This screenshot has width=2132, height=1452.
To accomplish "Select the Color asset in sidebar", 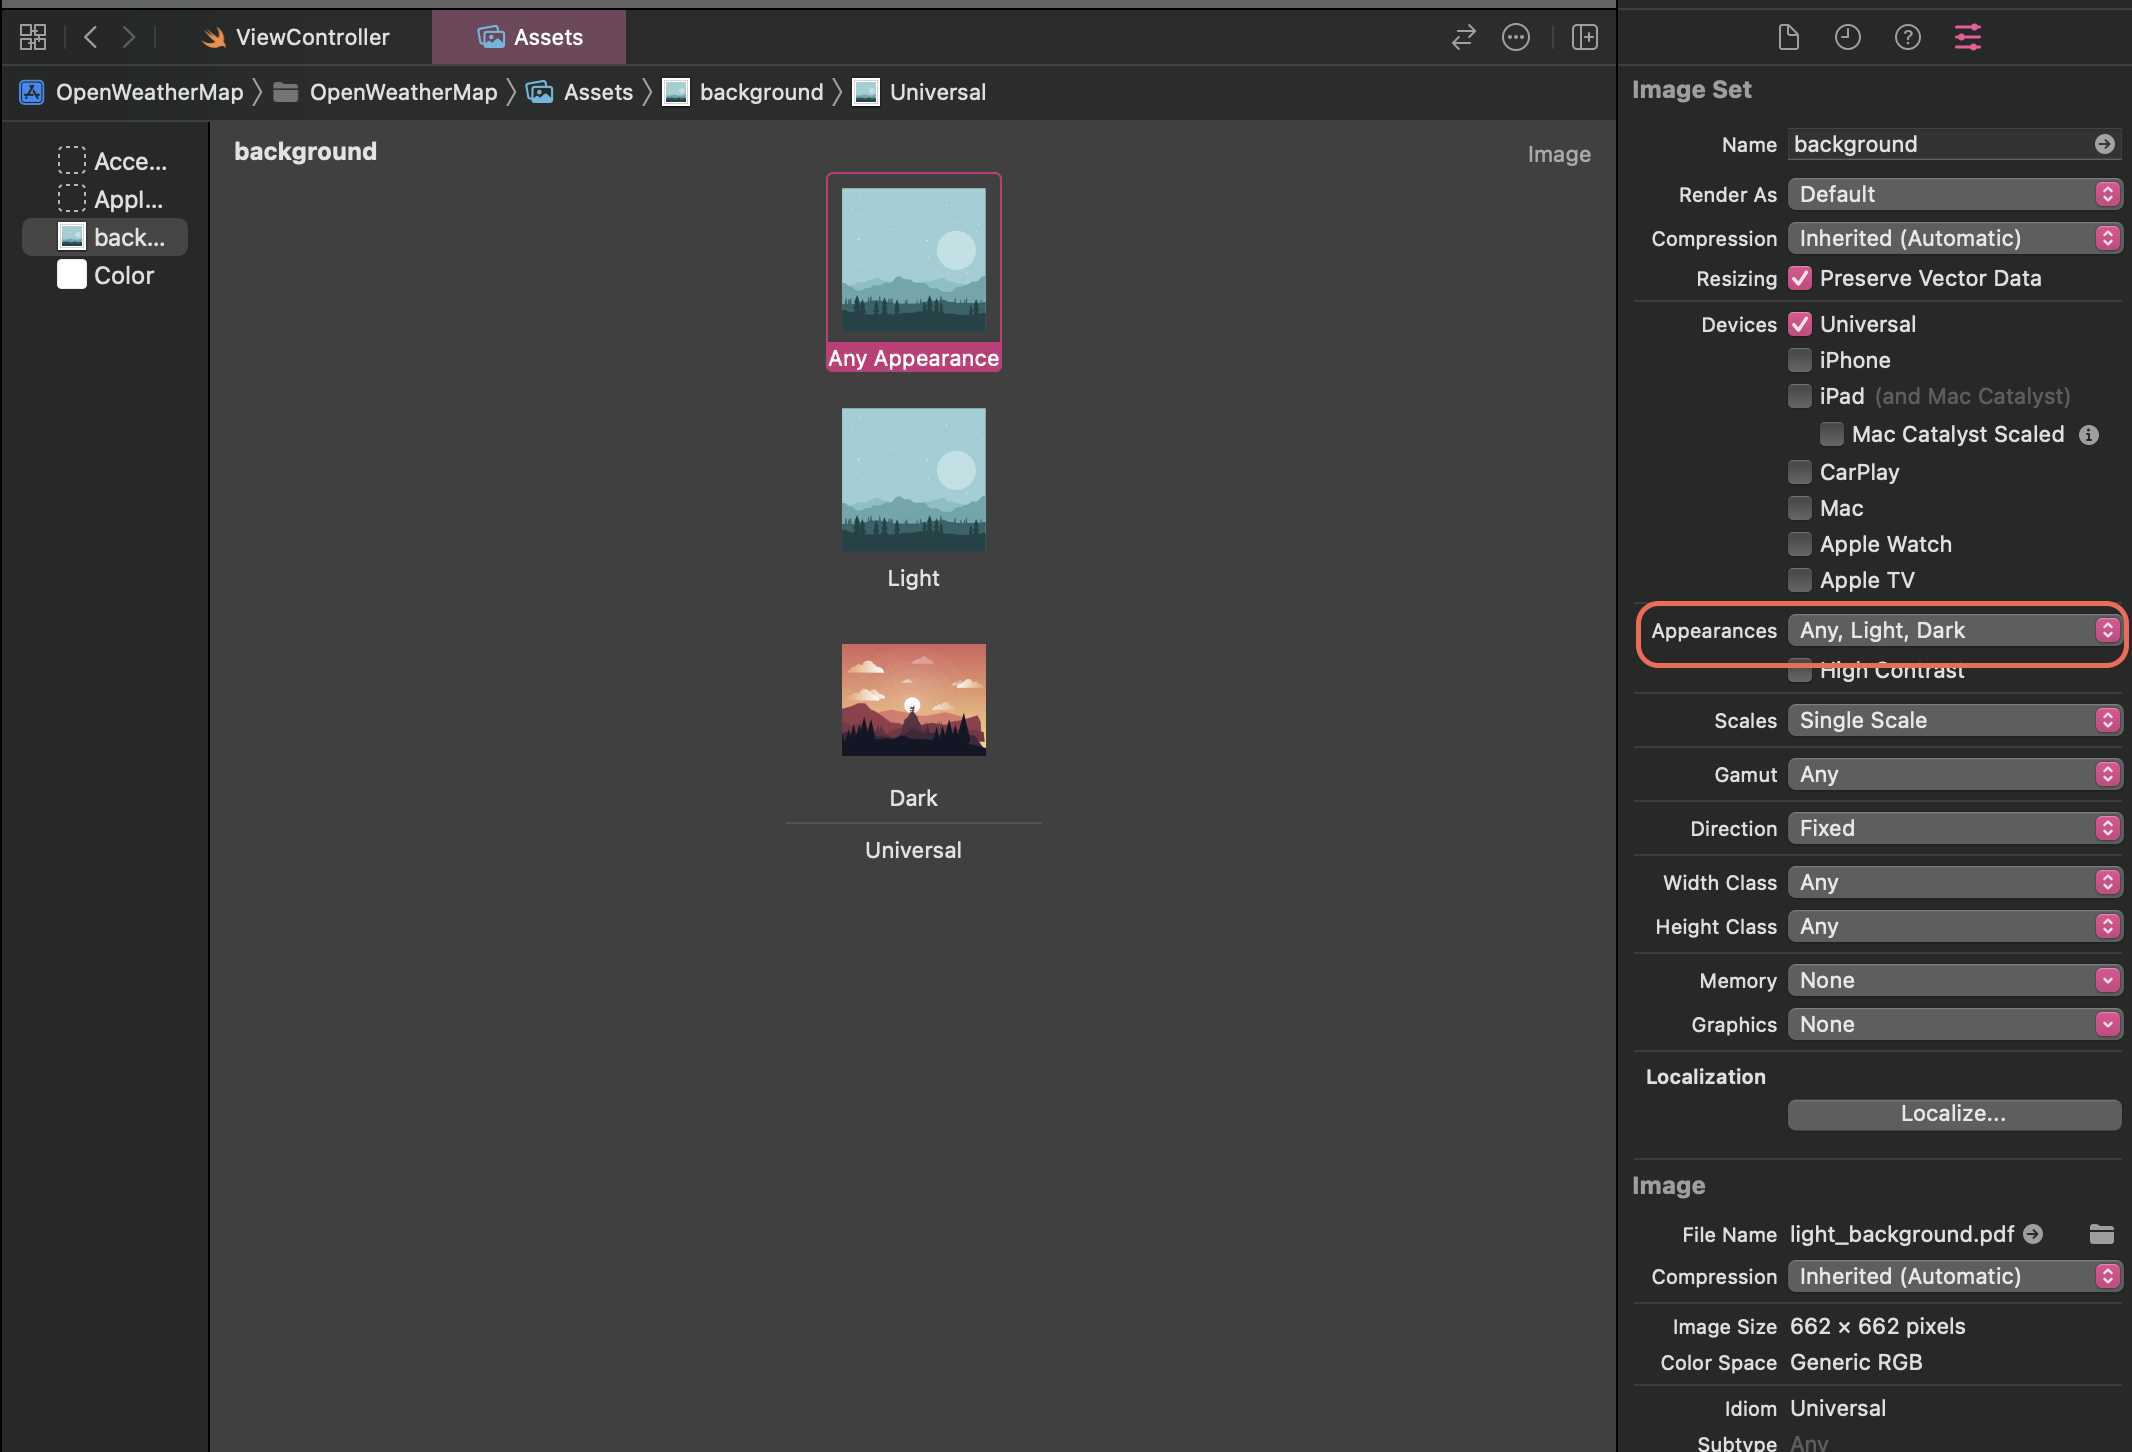I will point(107,275).
